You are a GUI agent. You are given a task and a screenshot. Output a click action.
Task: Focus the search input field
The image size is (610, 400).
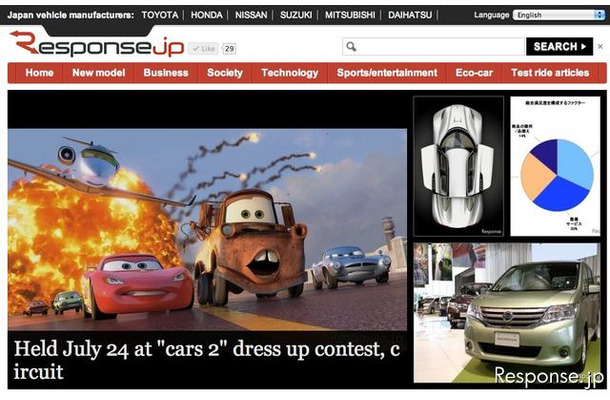click(433, 47)
